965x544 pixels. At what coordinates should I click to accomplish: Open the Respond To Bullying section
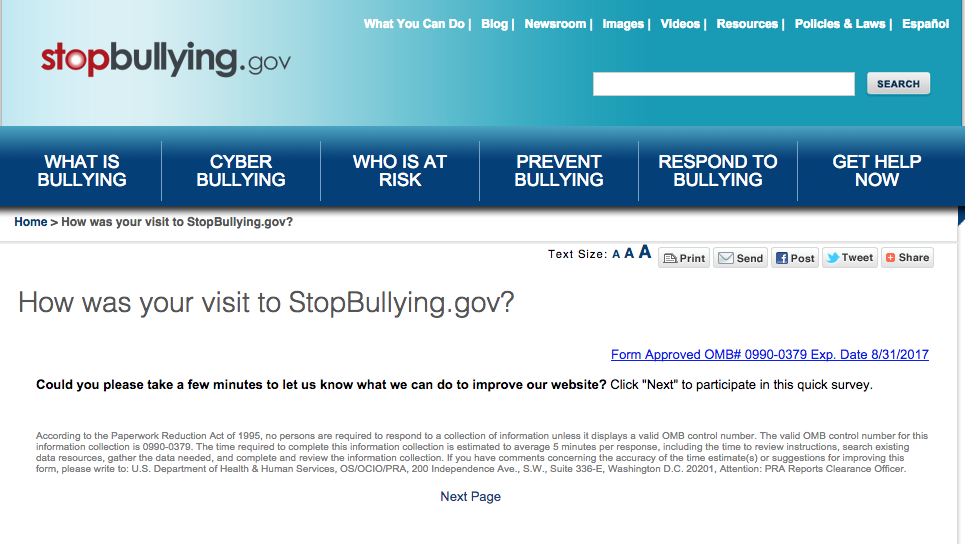point(718,170)
